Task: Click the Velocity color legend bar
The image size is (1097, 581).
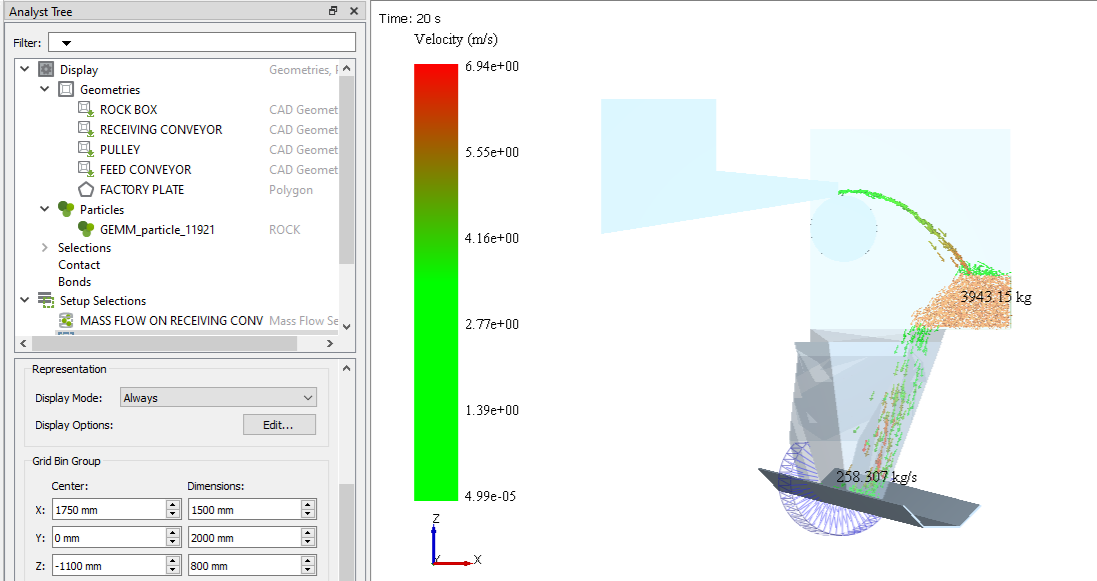Action: point(435,282)
